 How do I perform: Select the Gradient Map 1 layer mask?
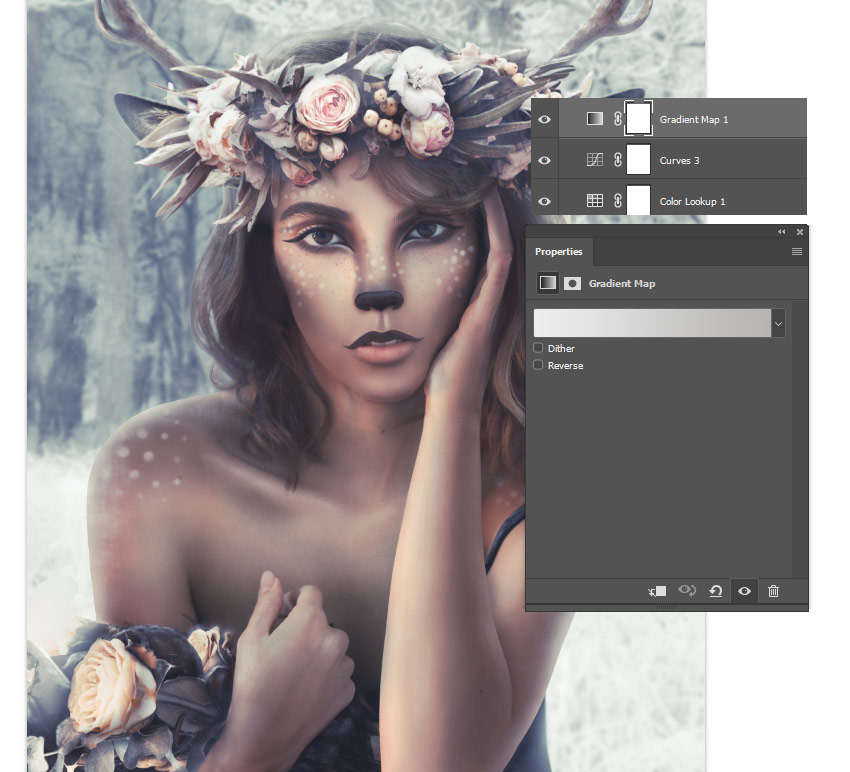(639, 118)
